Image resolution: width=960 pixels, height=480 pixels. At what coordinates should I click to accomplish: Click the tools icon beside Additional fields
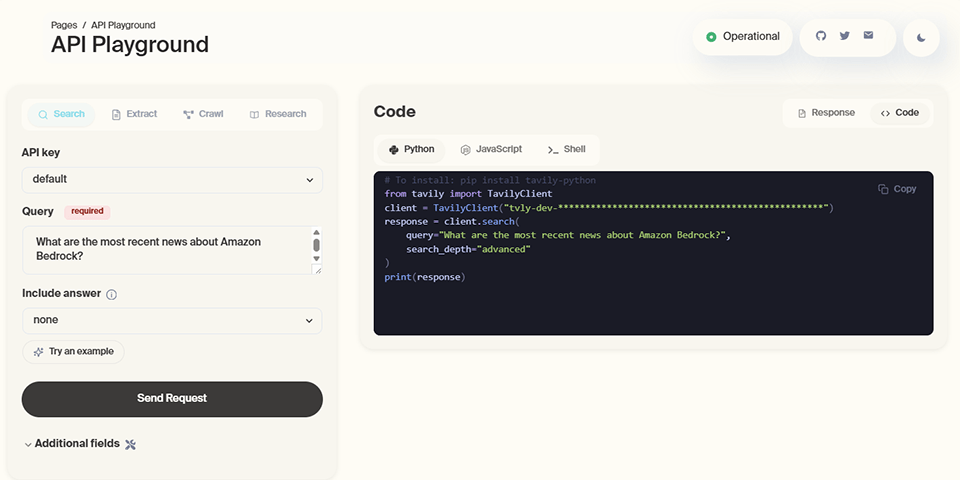130,444
